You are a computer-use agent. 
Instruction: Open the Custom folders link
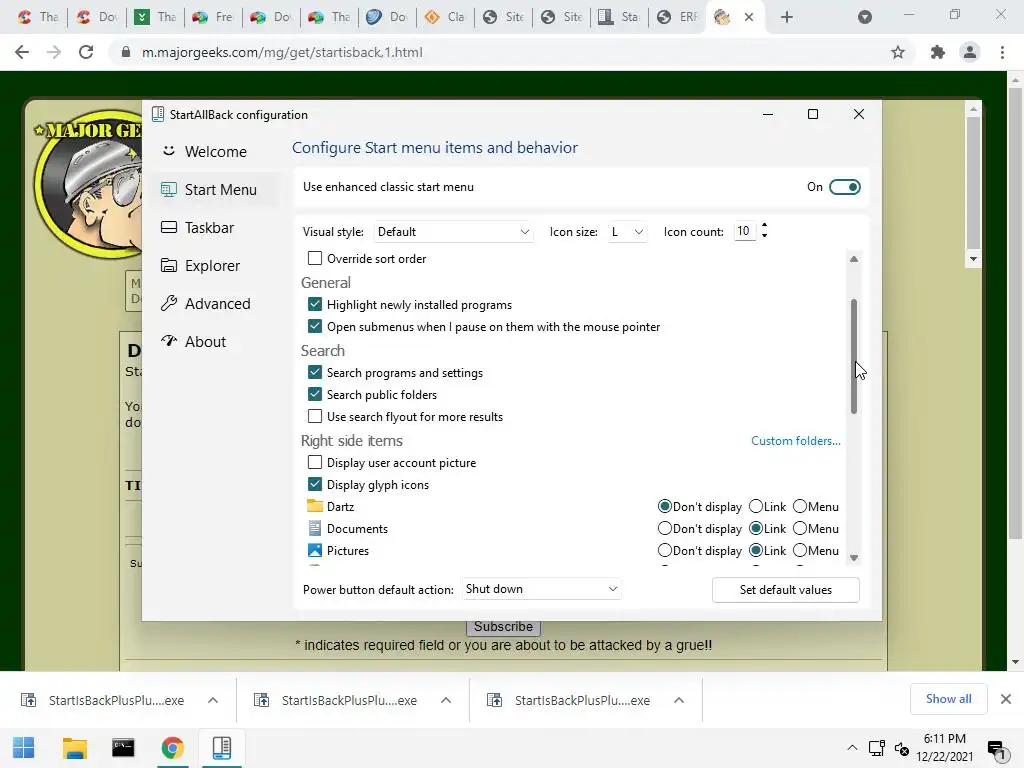coord(795,441)
